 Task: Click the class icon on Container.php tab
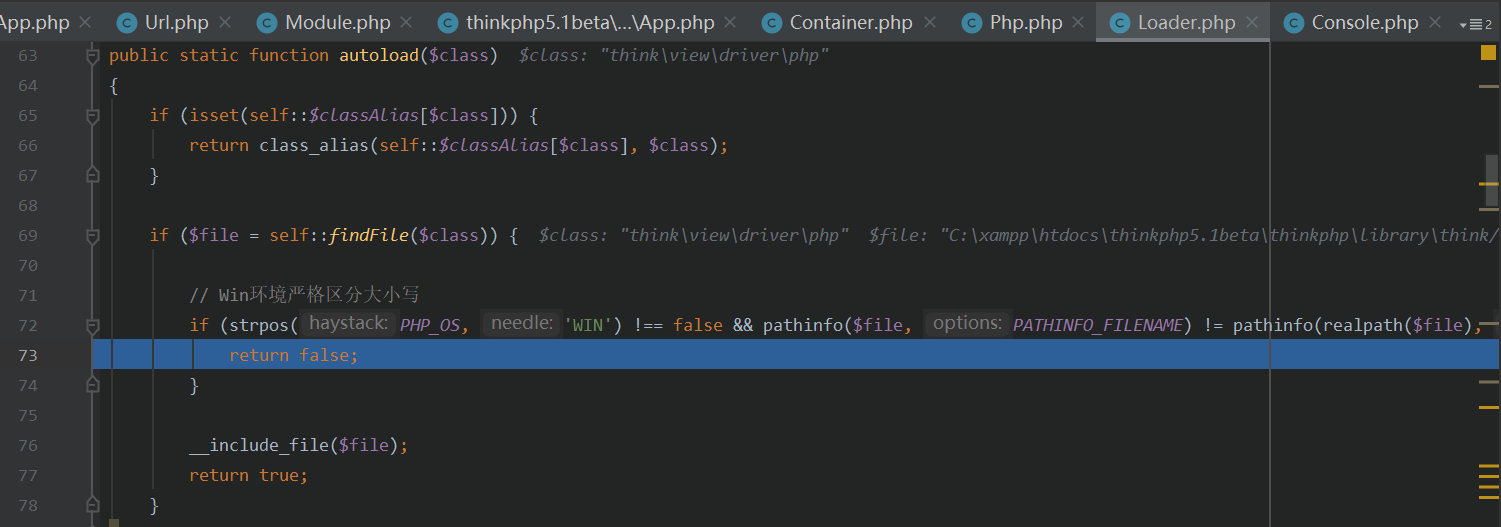pos(771,22)
